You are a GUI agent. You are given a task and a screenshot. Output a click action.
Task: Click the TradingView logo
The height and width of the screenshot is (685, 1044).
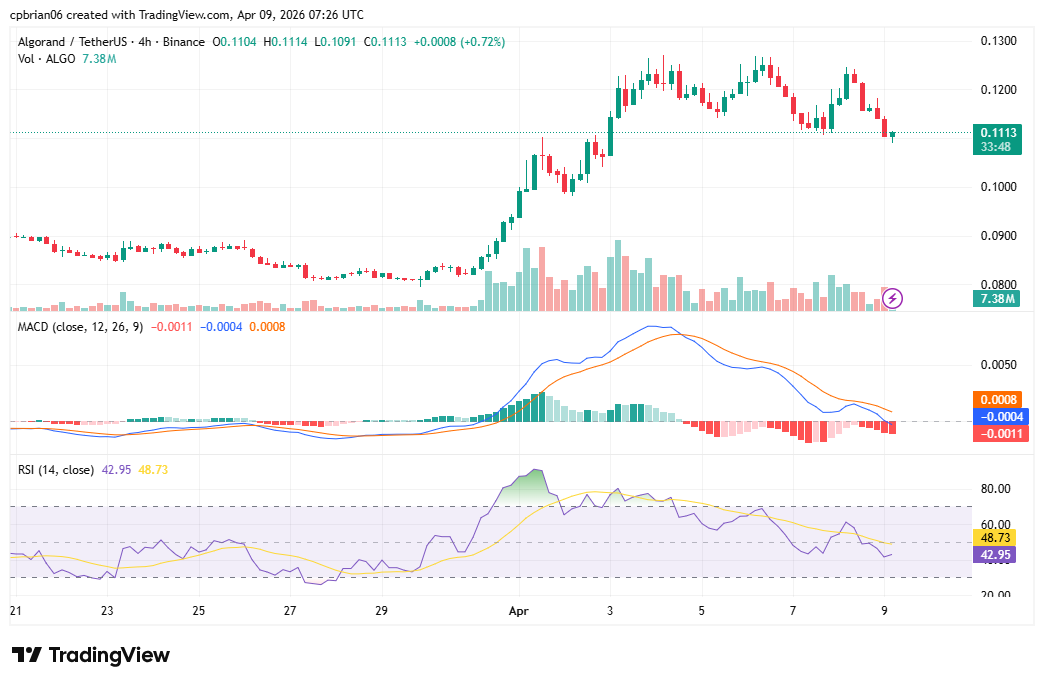(91, 655)
